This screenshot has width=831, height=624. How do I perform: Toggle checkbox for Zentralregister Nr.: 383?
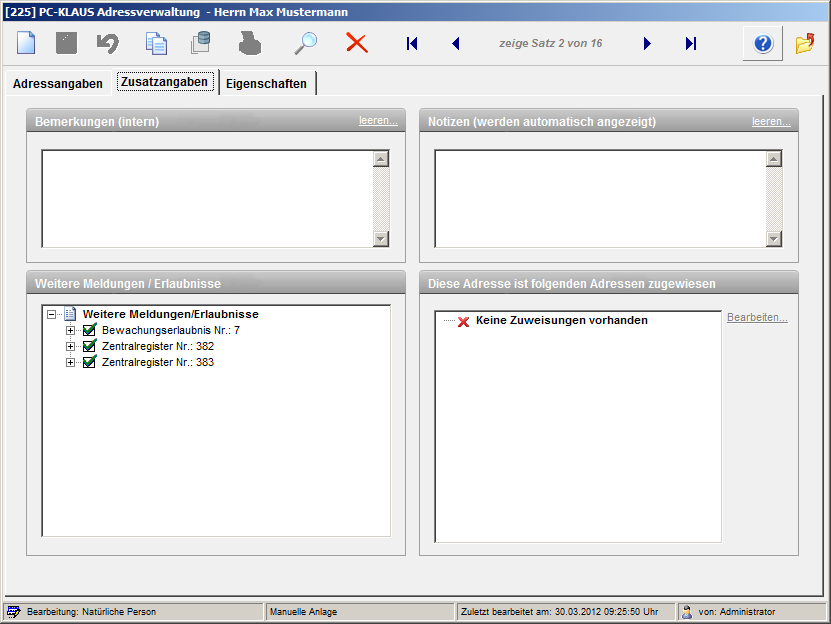point(89,362)
